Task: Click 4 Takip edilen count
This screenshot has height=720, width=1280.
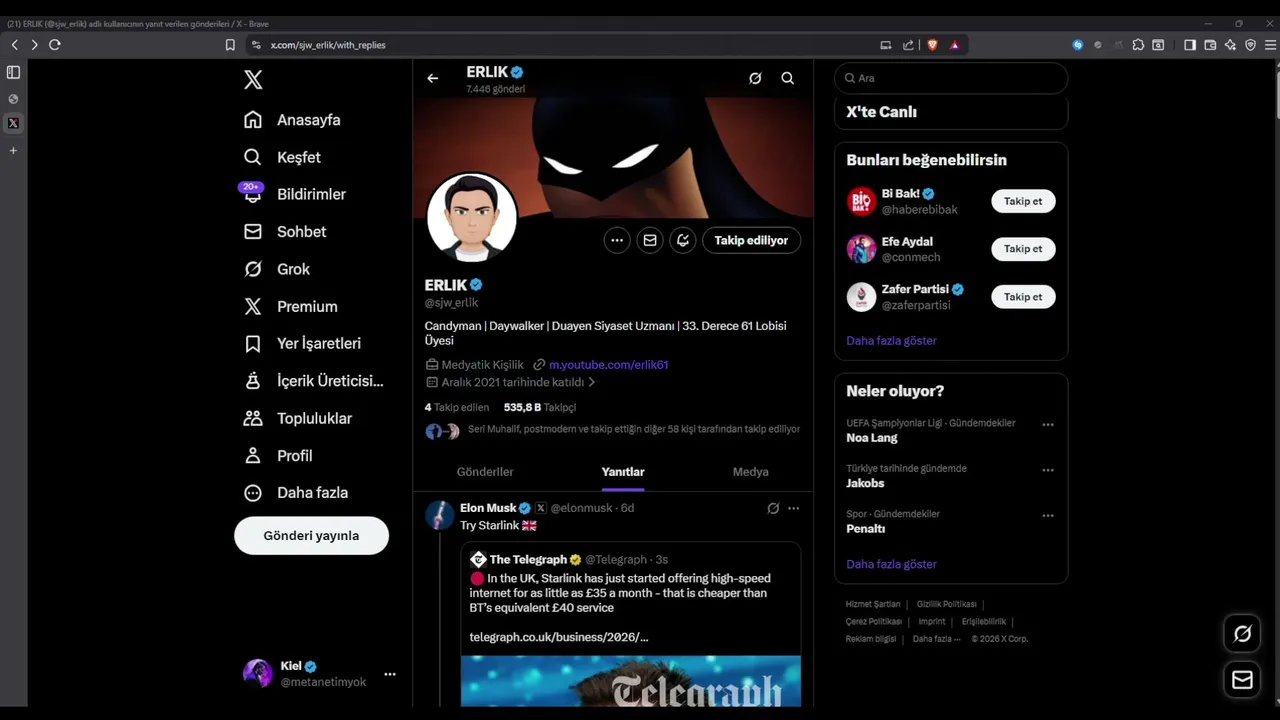Action: click(457, 407)
